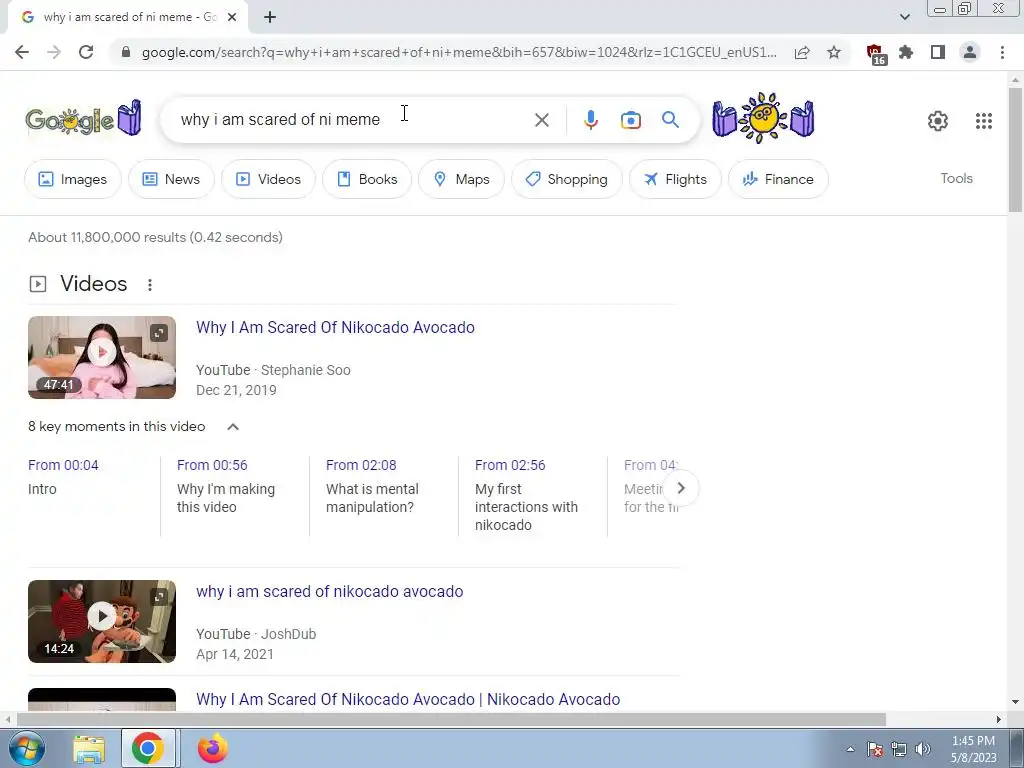The image size is (1024, 768).
Task: Click the Google doodle logo
Action: (83, 119)
